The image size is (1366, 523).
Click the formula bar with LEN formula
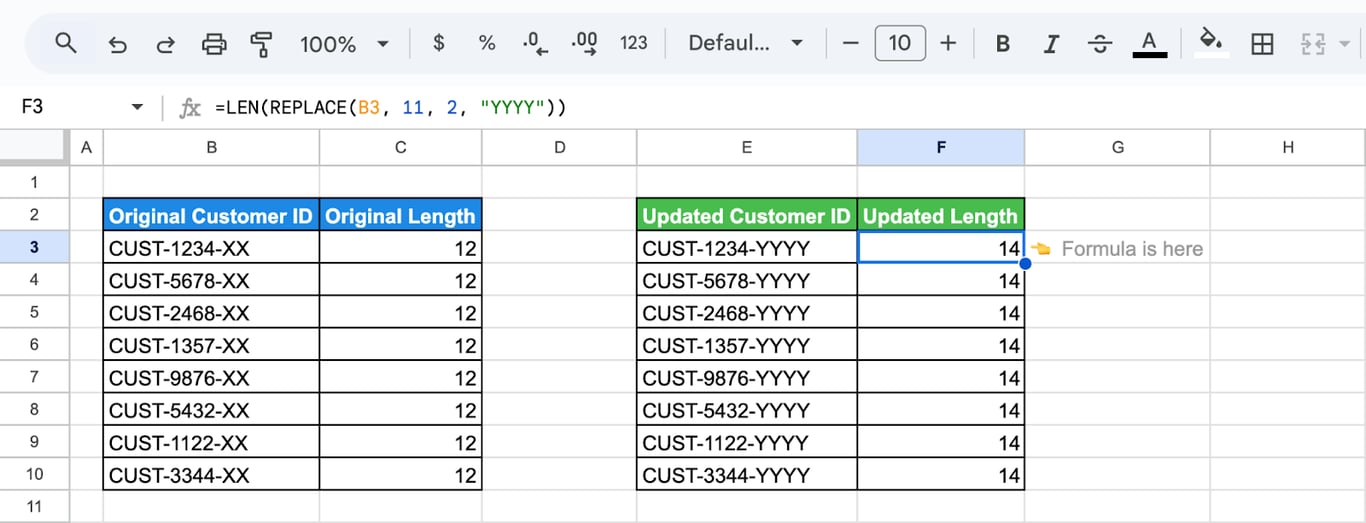tap(780, 107)
